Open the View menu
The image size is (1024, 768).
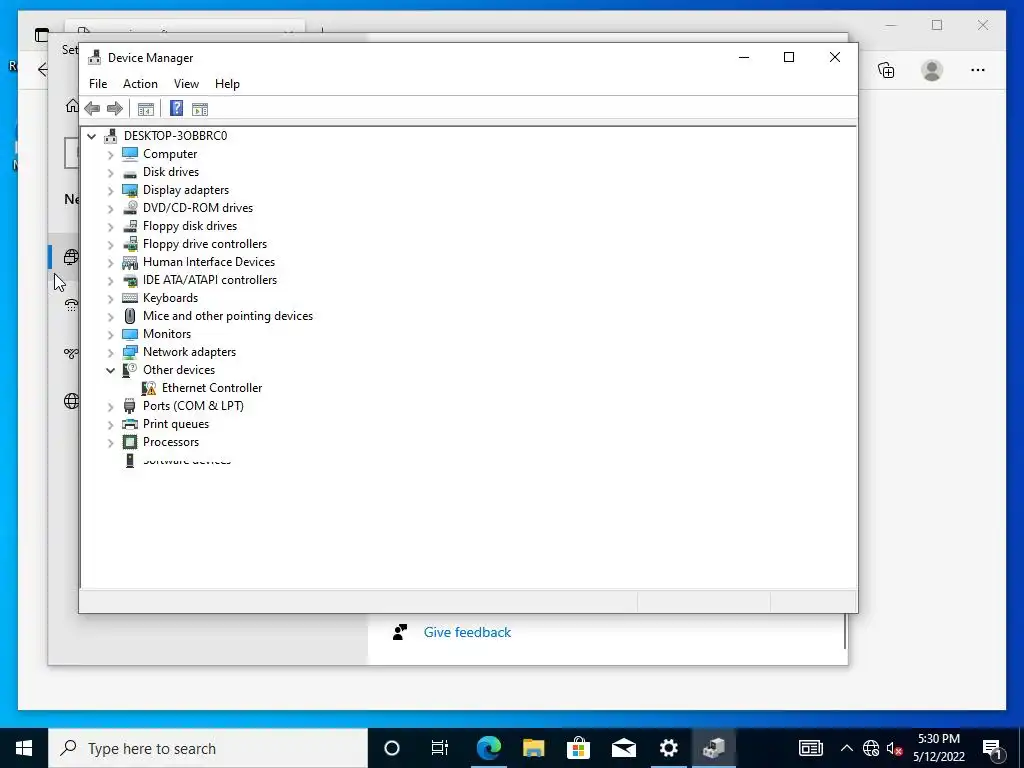coord(186,84)
